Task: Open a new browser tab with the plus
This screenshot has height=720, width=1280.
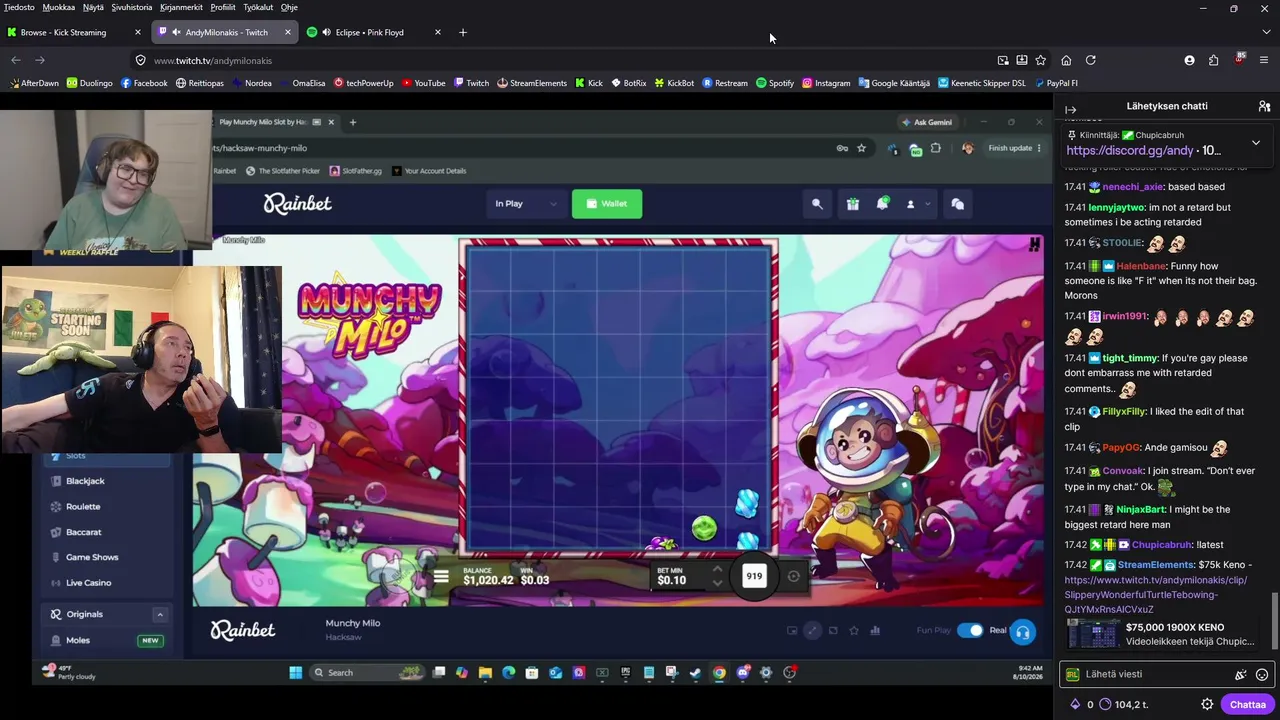Action: [462, 32]
